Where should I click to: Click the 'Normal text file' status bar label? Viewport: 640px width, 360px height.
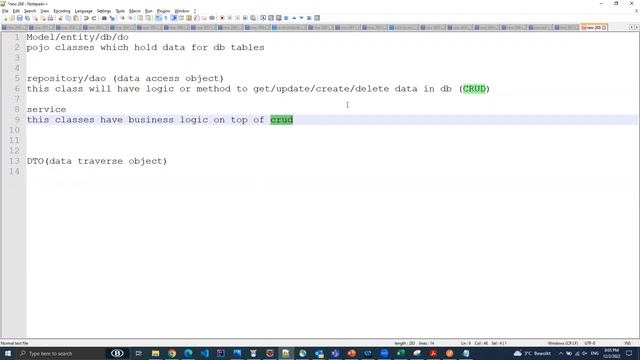(14, 343)
